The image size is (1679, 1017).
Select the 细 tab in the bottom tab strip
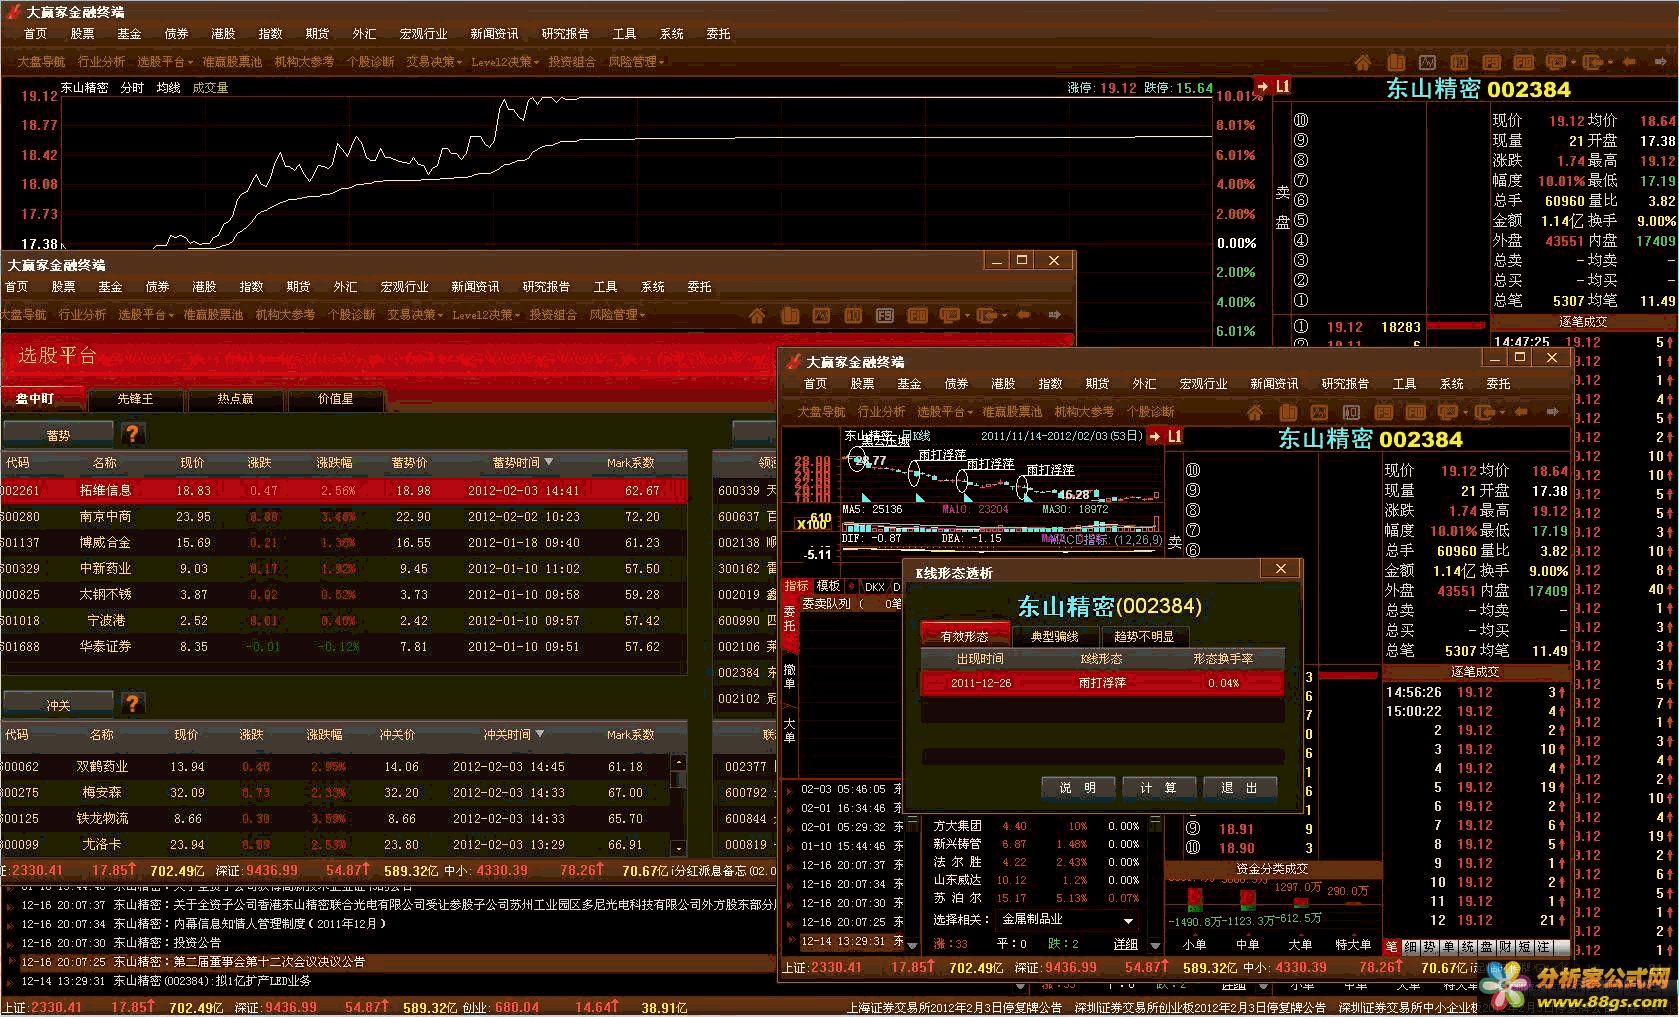pyautogui.click(x=1409, y=946)
